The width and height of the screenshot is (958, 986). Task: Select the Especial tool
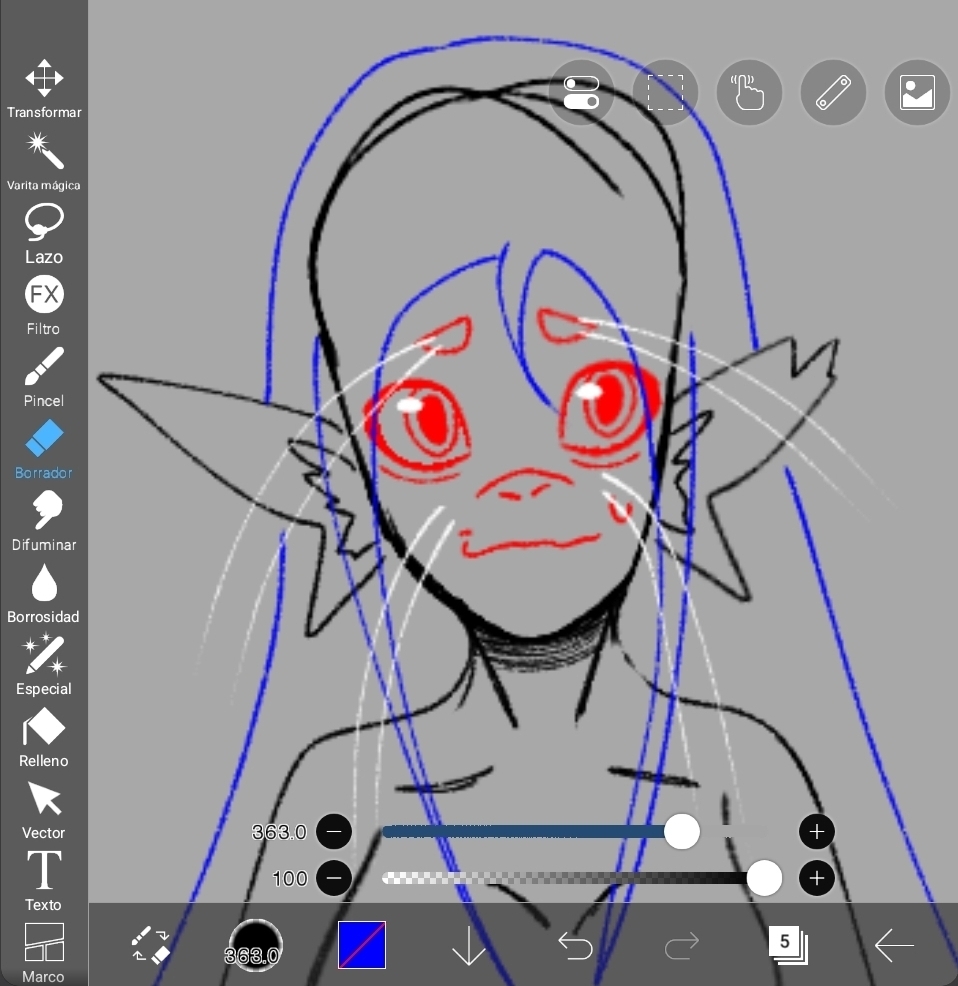coord(44,664)
